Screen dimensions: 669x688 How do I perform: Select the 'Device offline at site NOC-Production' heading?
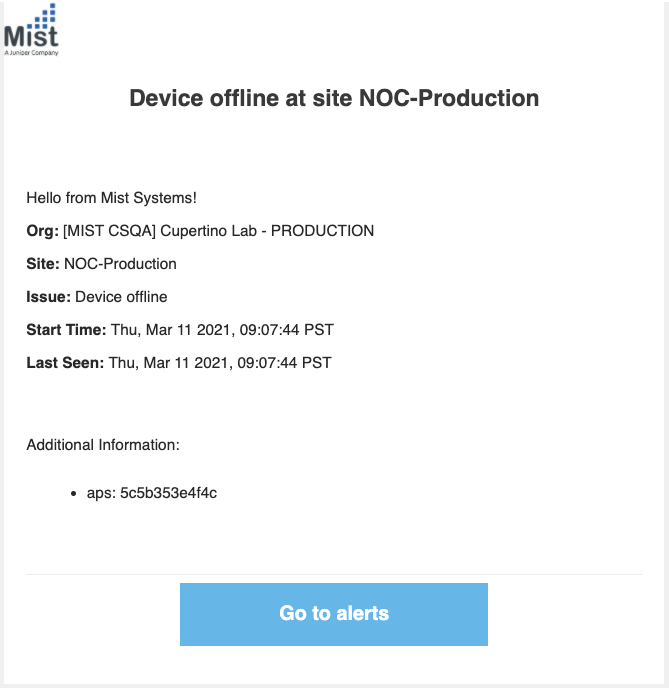coord(334,98)
